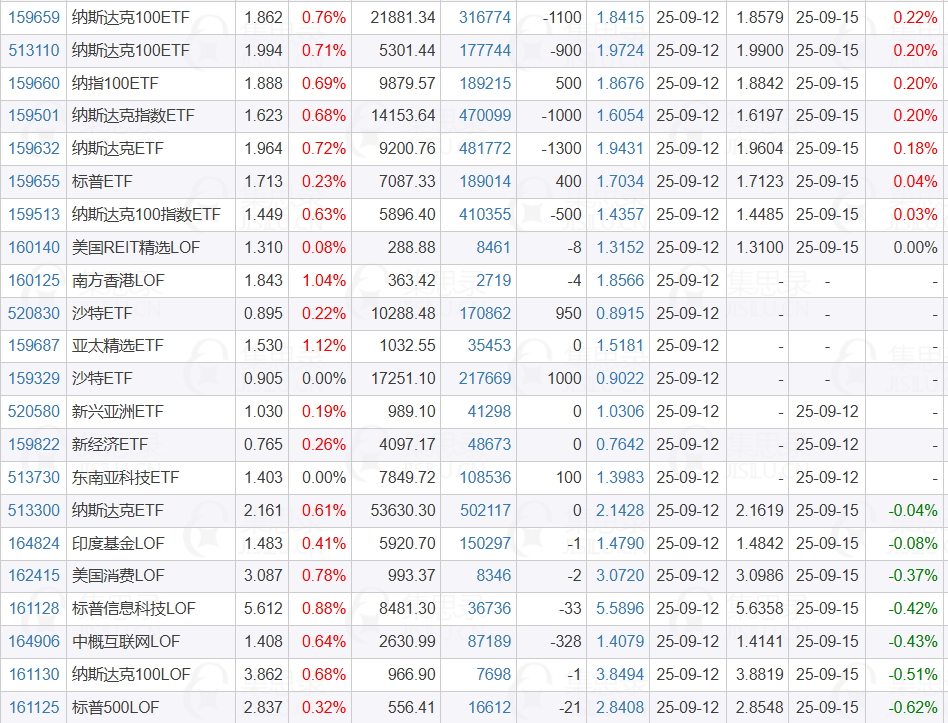Click premium rate 0.22%
948x723 pixels.
point(915,18)
